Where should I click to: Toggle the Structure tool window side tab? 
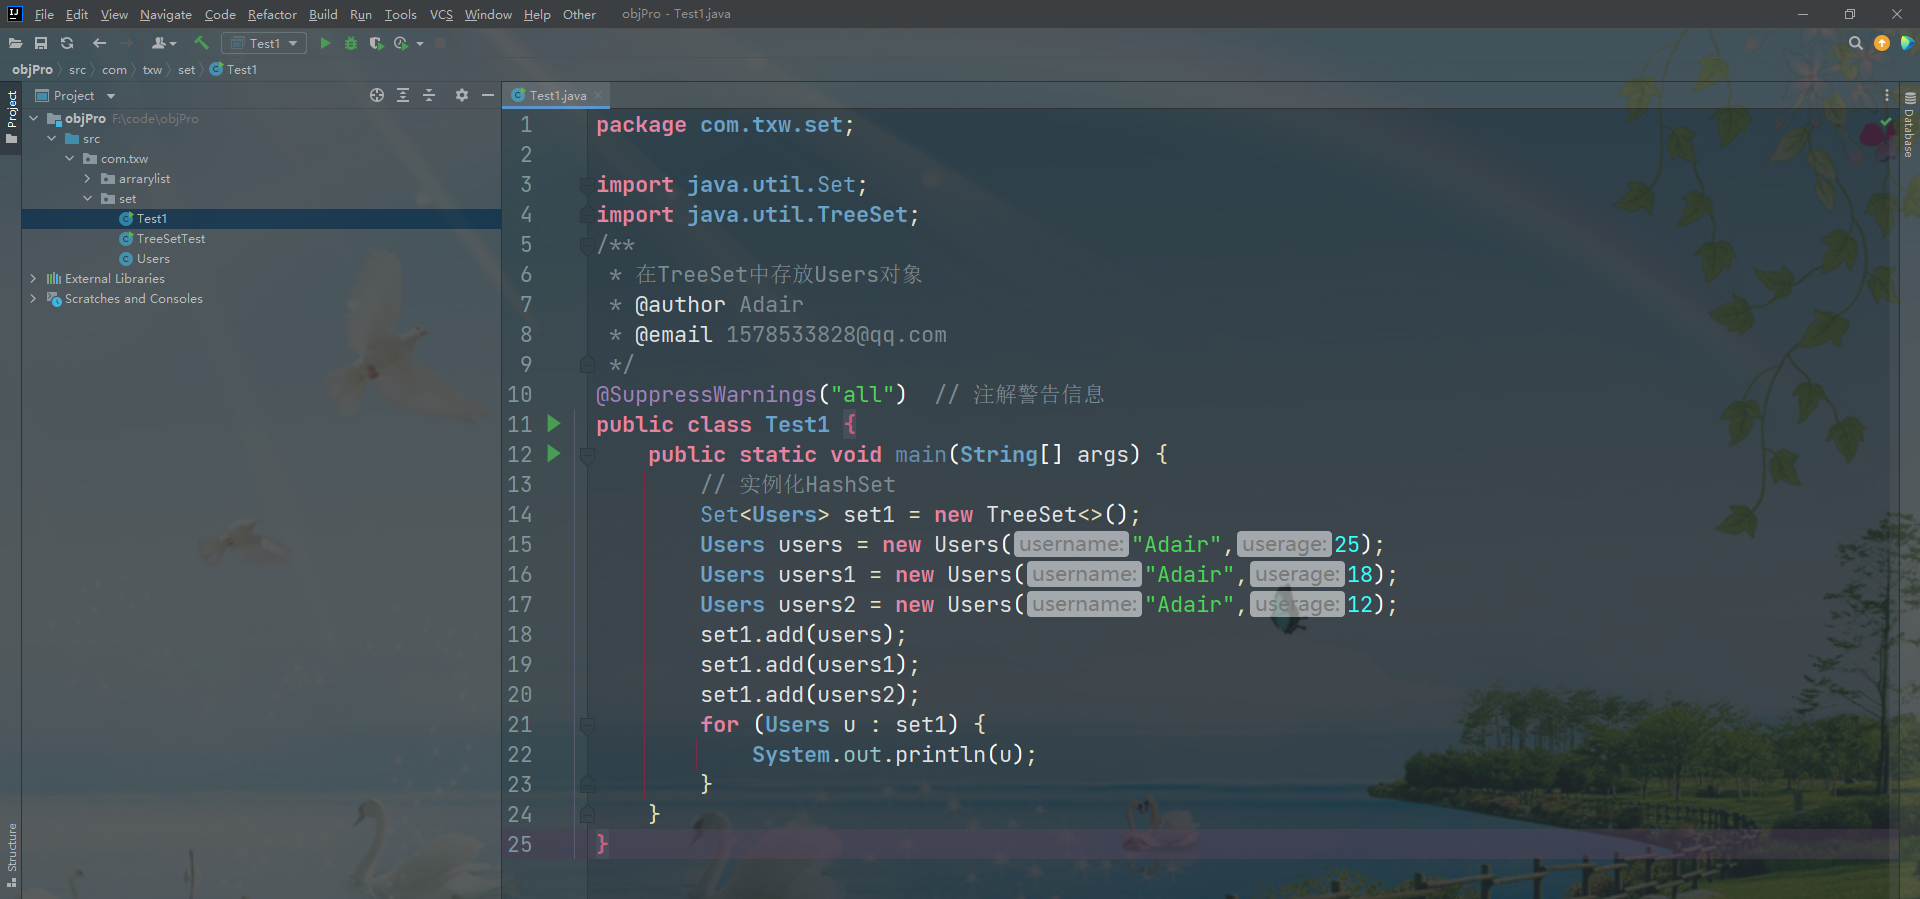click(x=11, y=855)
